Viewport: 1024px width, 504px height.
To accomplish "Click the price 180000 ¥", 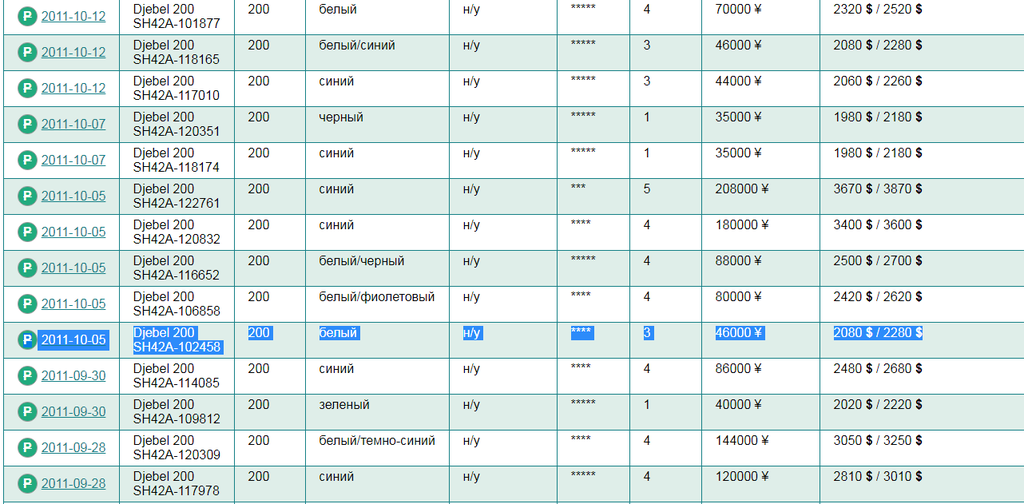I will click(x=742, y=225).
